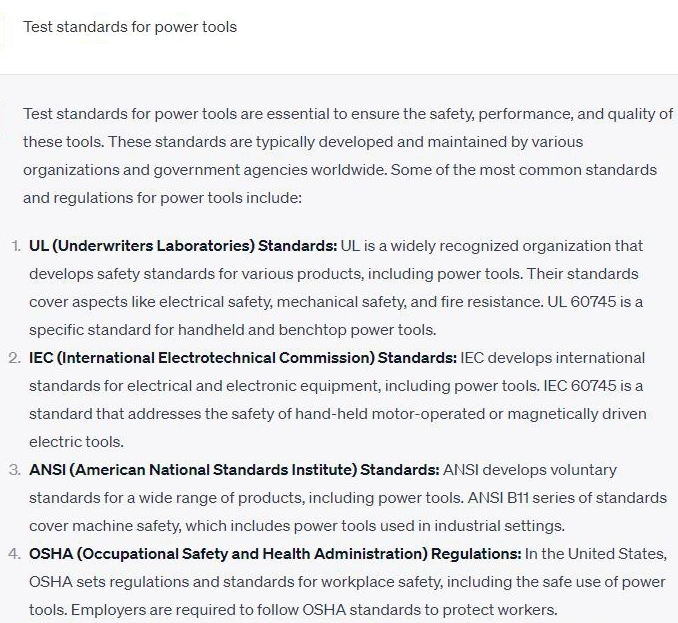Click the intro line starting "these tools. These standards"
678x623 pixels.
(303, 142)
